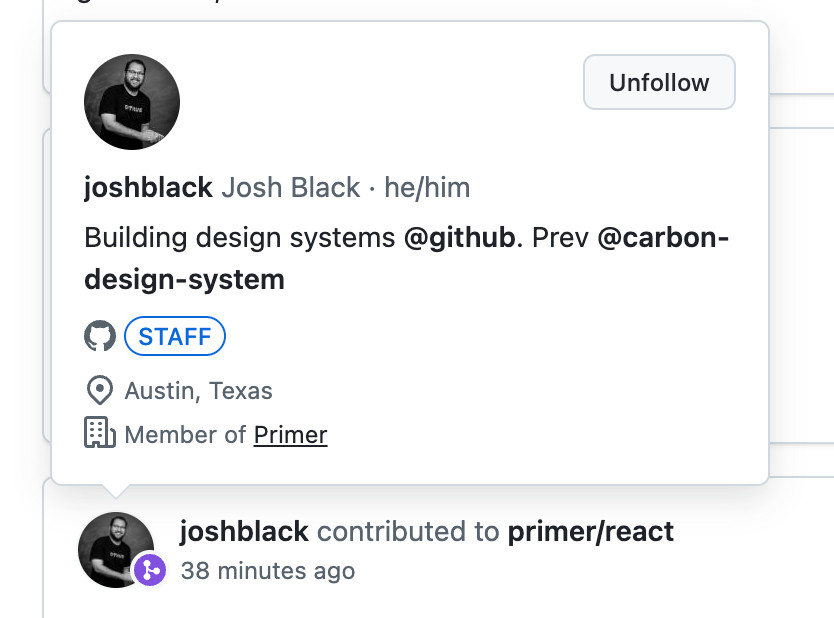
Task: Open the primer/react repository link
Action: (x=591, y=532)
